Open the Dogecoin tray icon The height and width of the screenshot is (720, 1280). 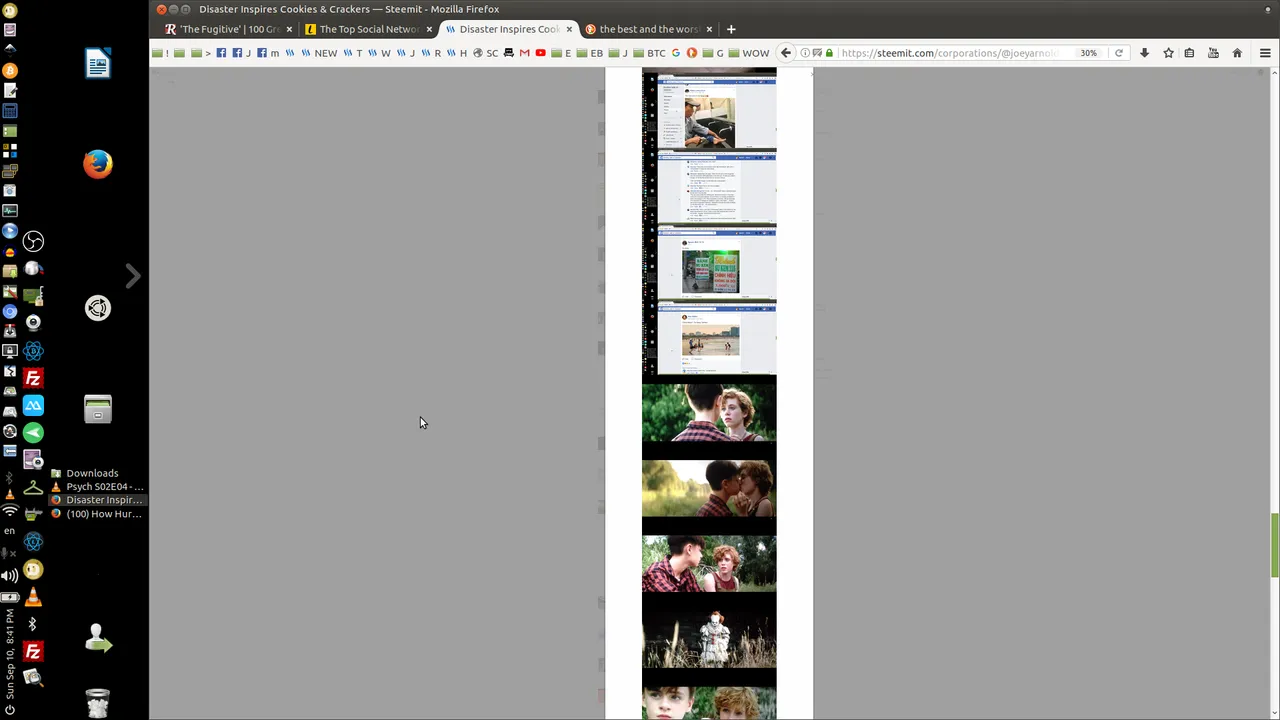33,570
